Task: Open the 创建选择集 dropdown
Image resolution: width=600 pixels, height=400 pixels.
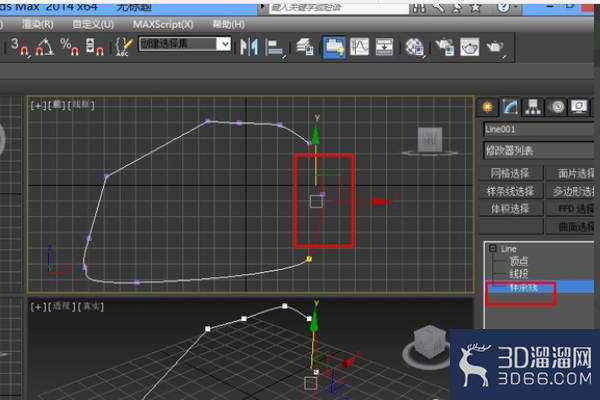Action: pyautogui.click(x=224, y=44)
